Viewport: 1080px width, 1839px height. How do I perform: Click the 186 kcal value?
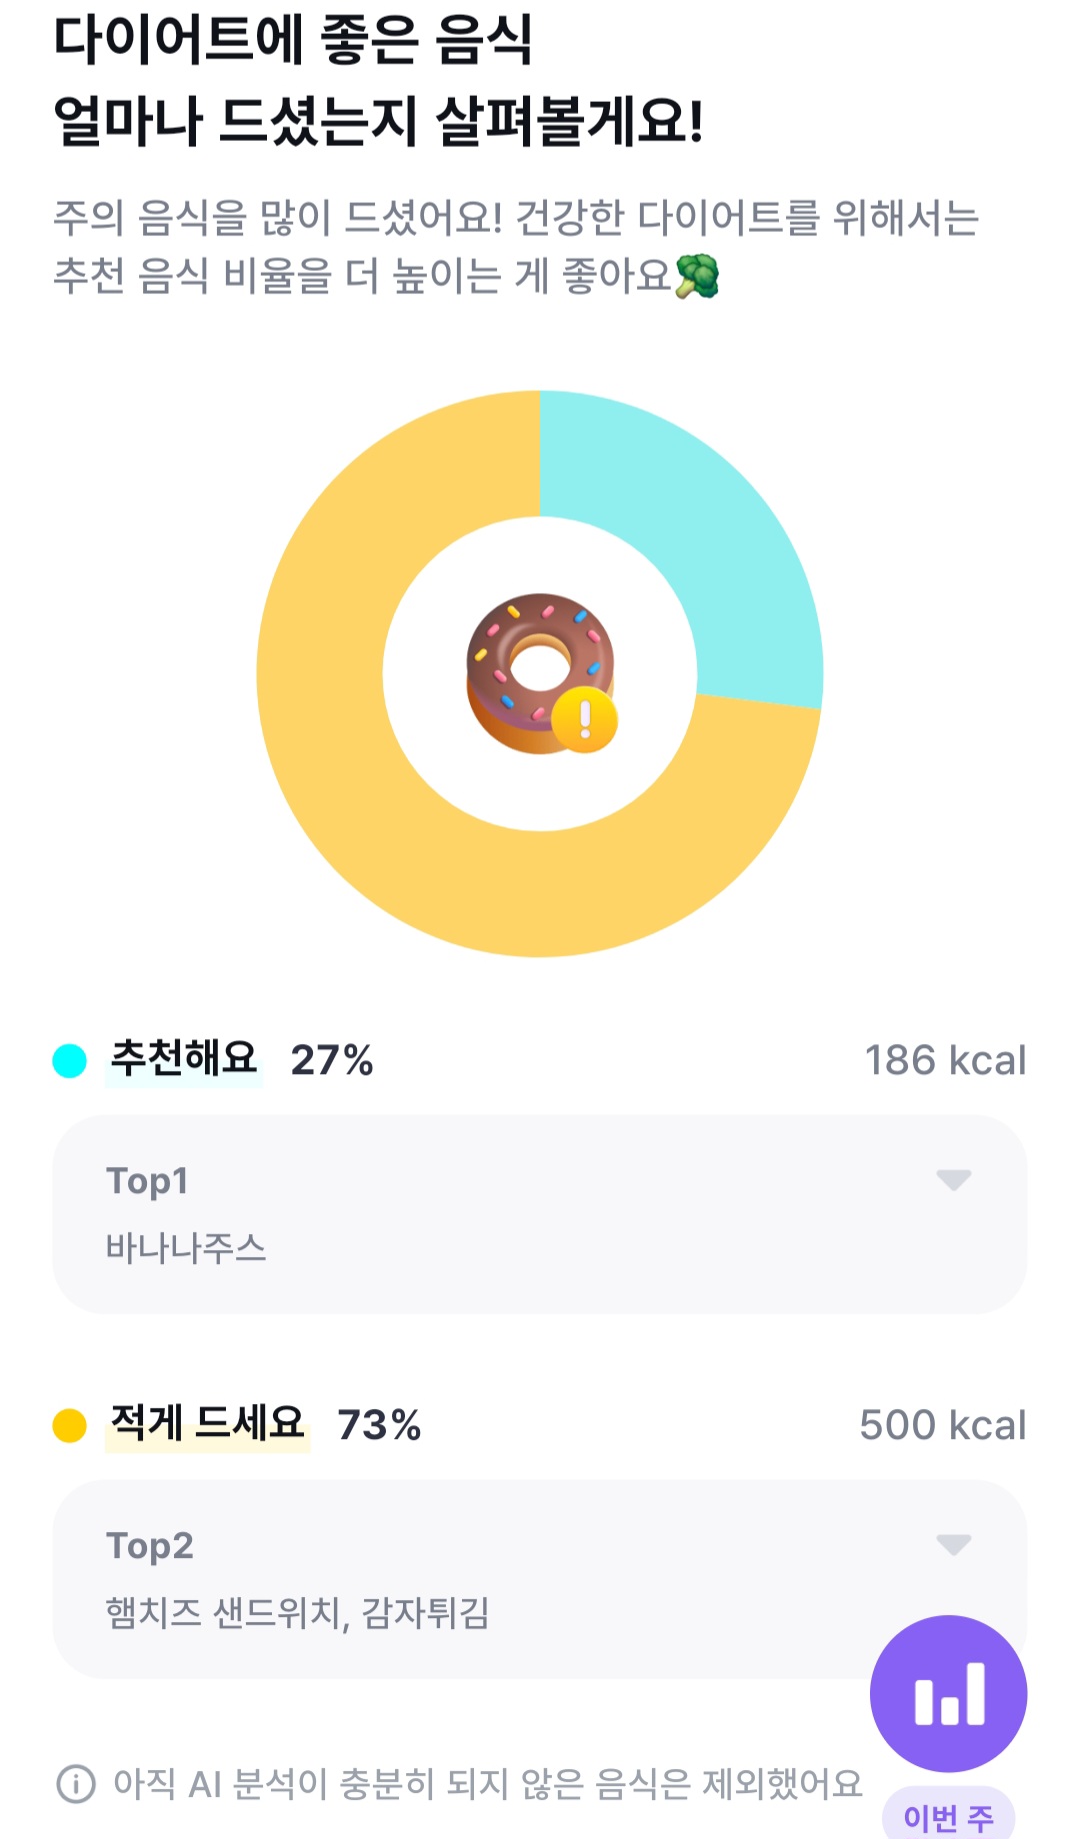[945, 1061]
